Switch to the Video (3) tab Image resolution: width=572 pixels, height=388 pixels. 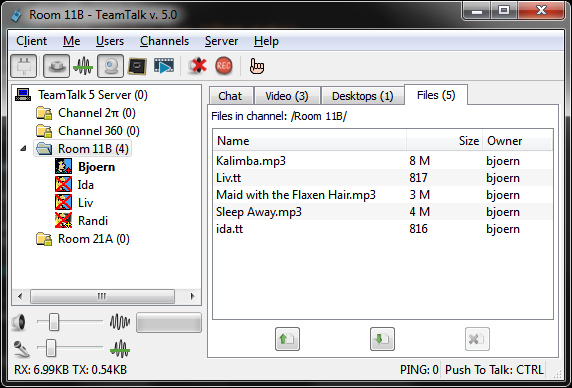click(287, 96)
